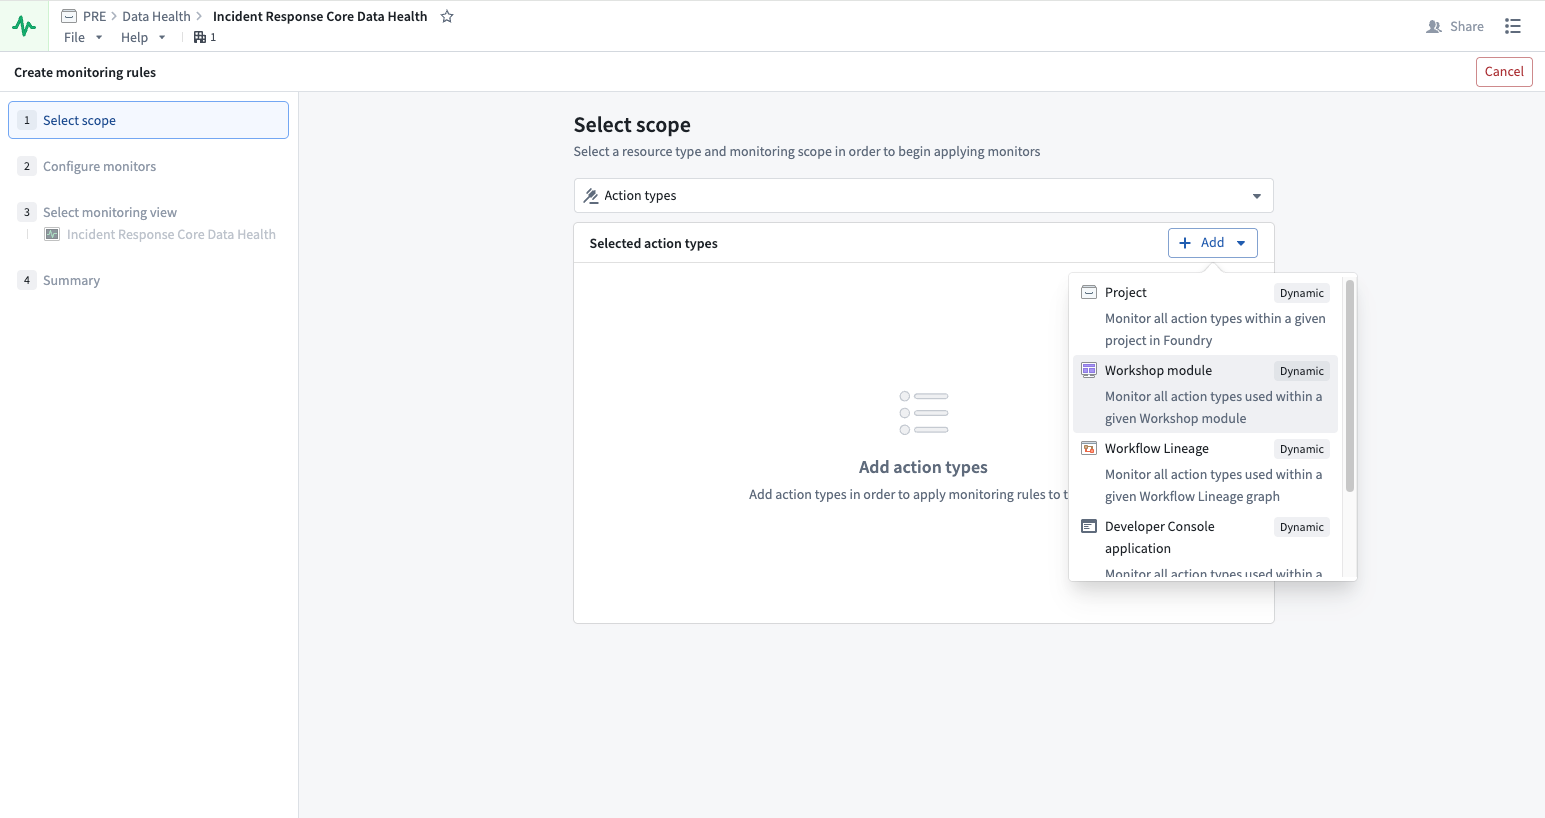Click the project icon beside PRE breadcrumb

68,15
